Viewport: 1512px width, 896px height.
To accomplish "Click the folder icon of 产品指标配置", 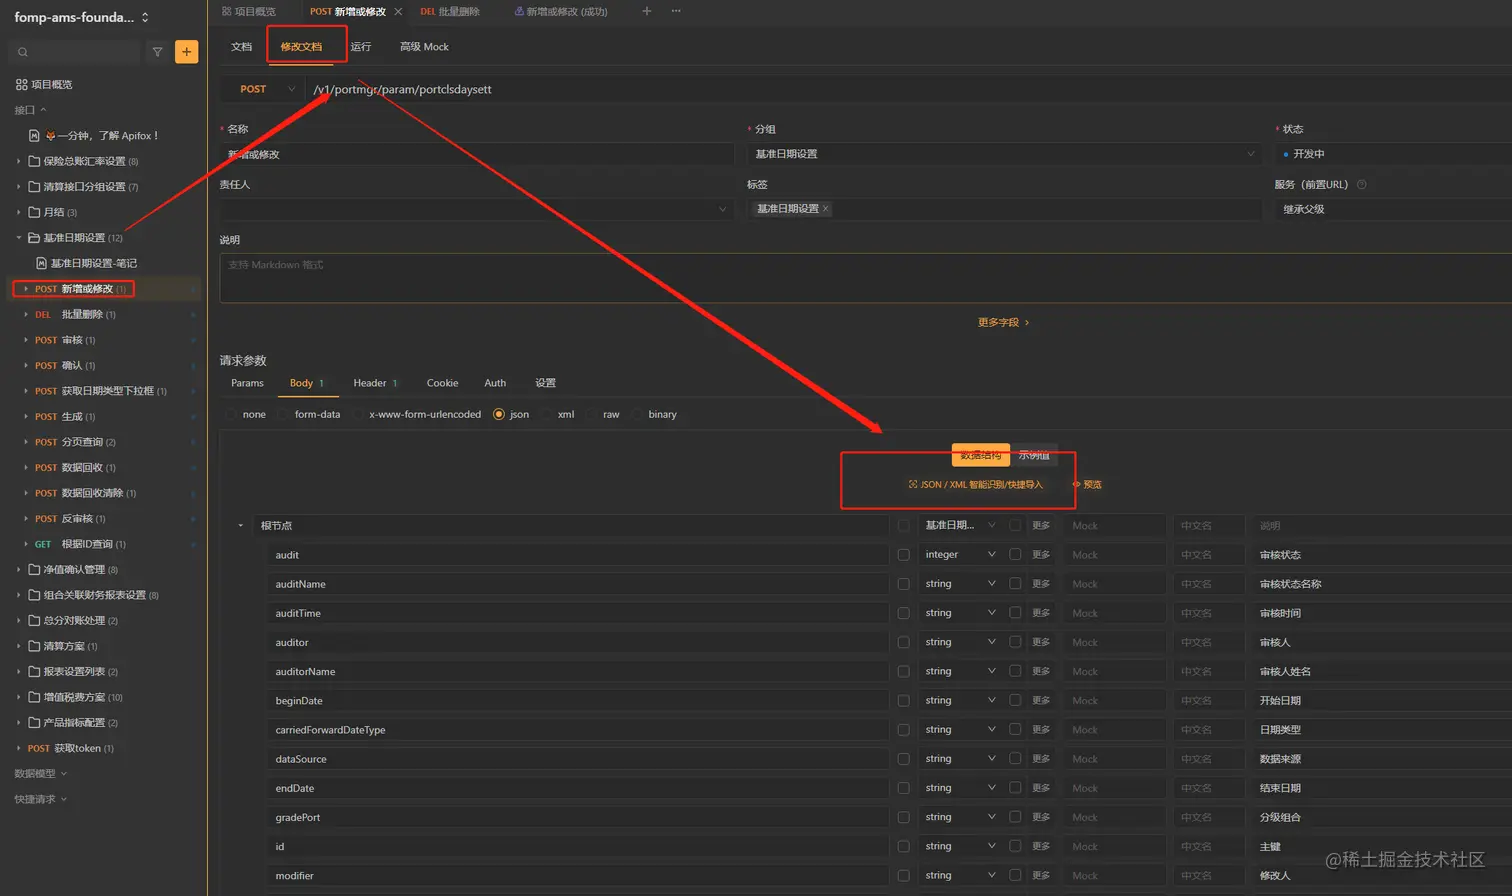I will 34,723.
